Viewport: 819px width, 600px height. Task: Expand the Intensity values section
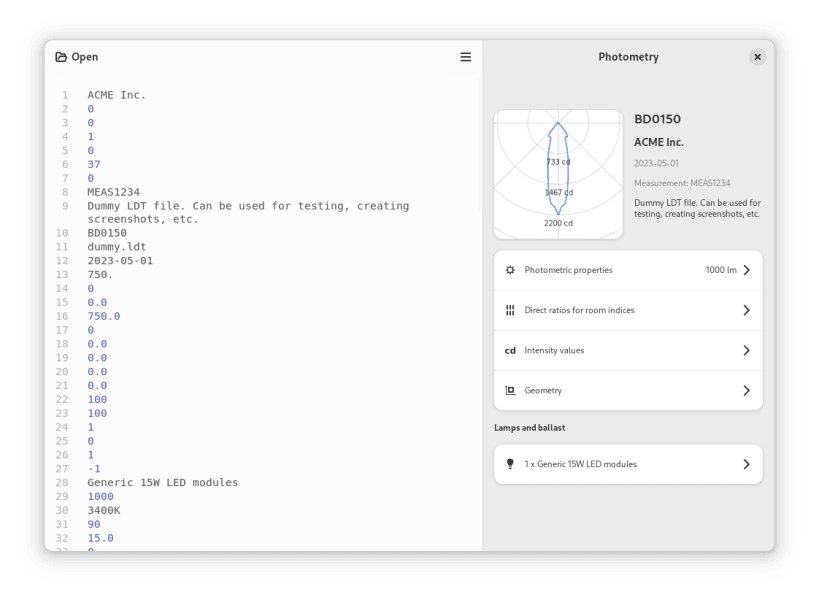[x=746, y=350]
